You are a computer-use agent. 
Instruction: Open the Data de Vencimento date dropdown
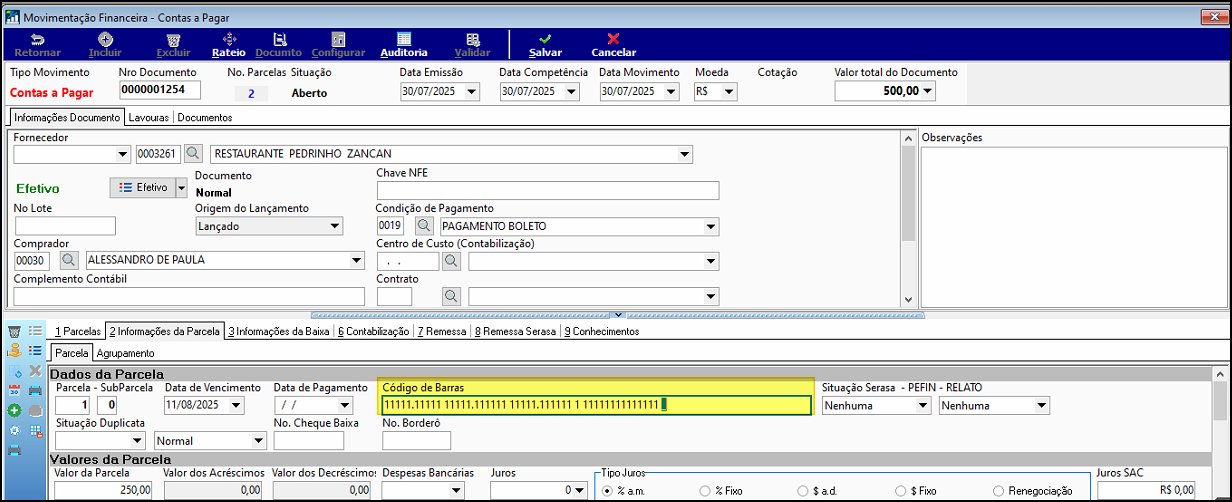point(236,405)
